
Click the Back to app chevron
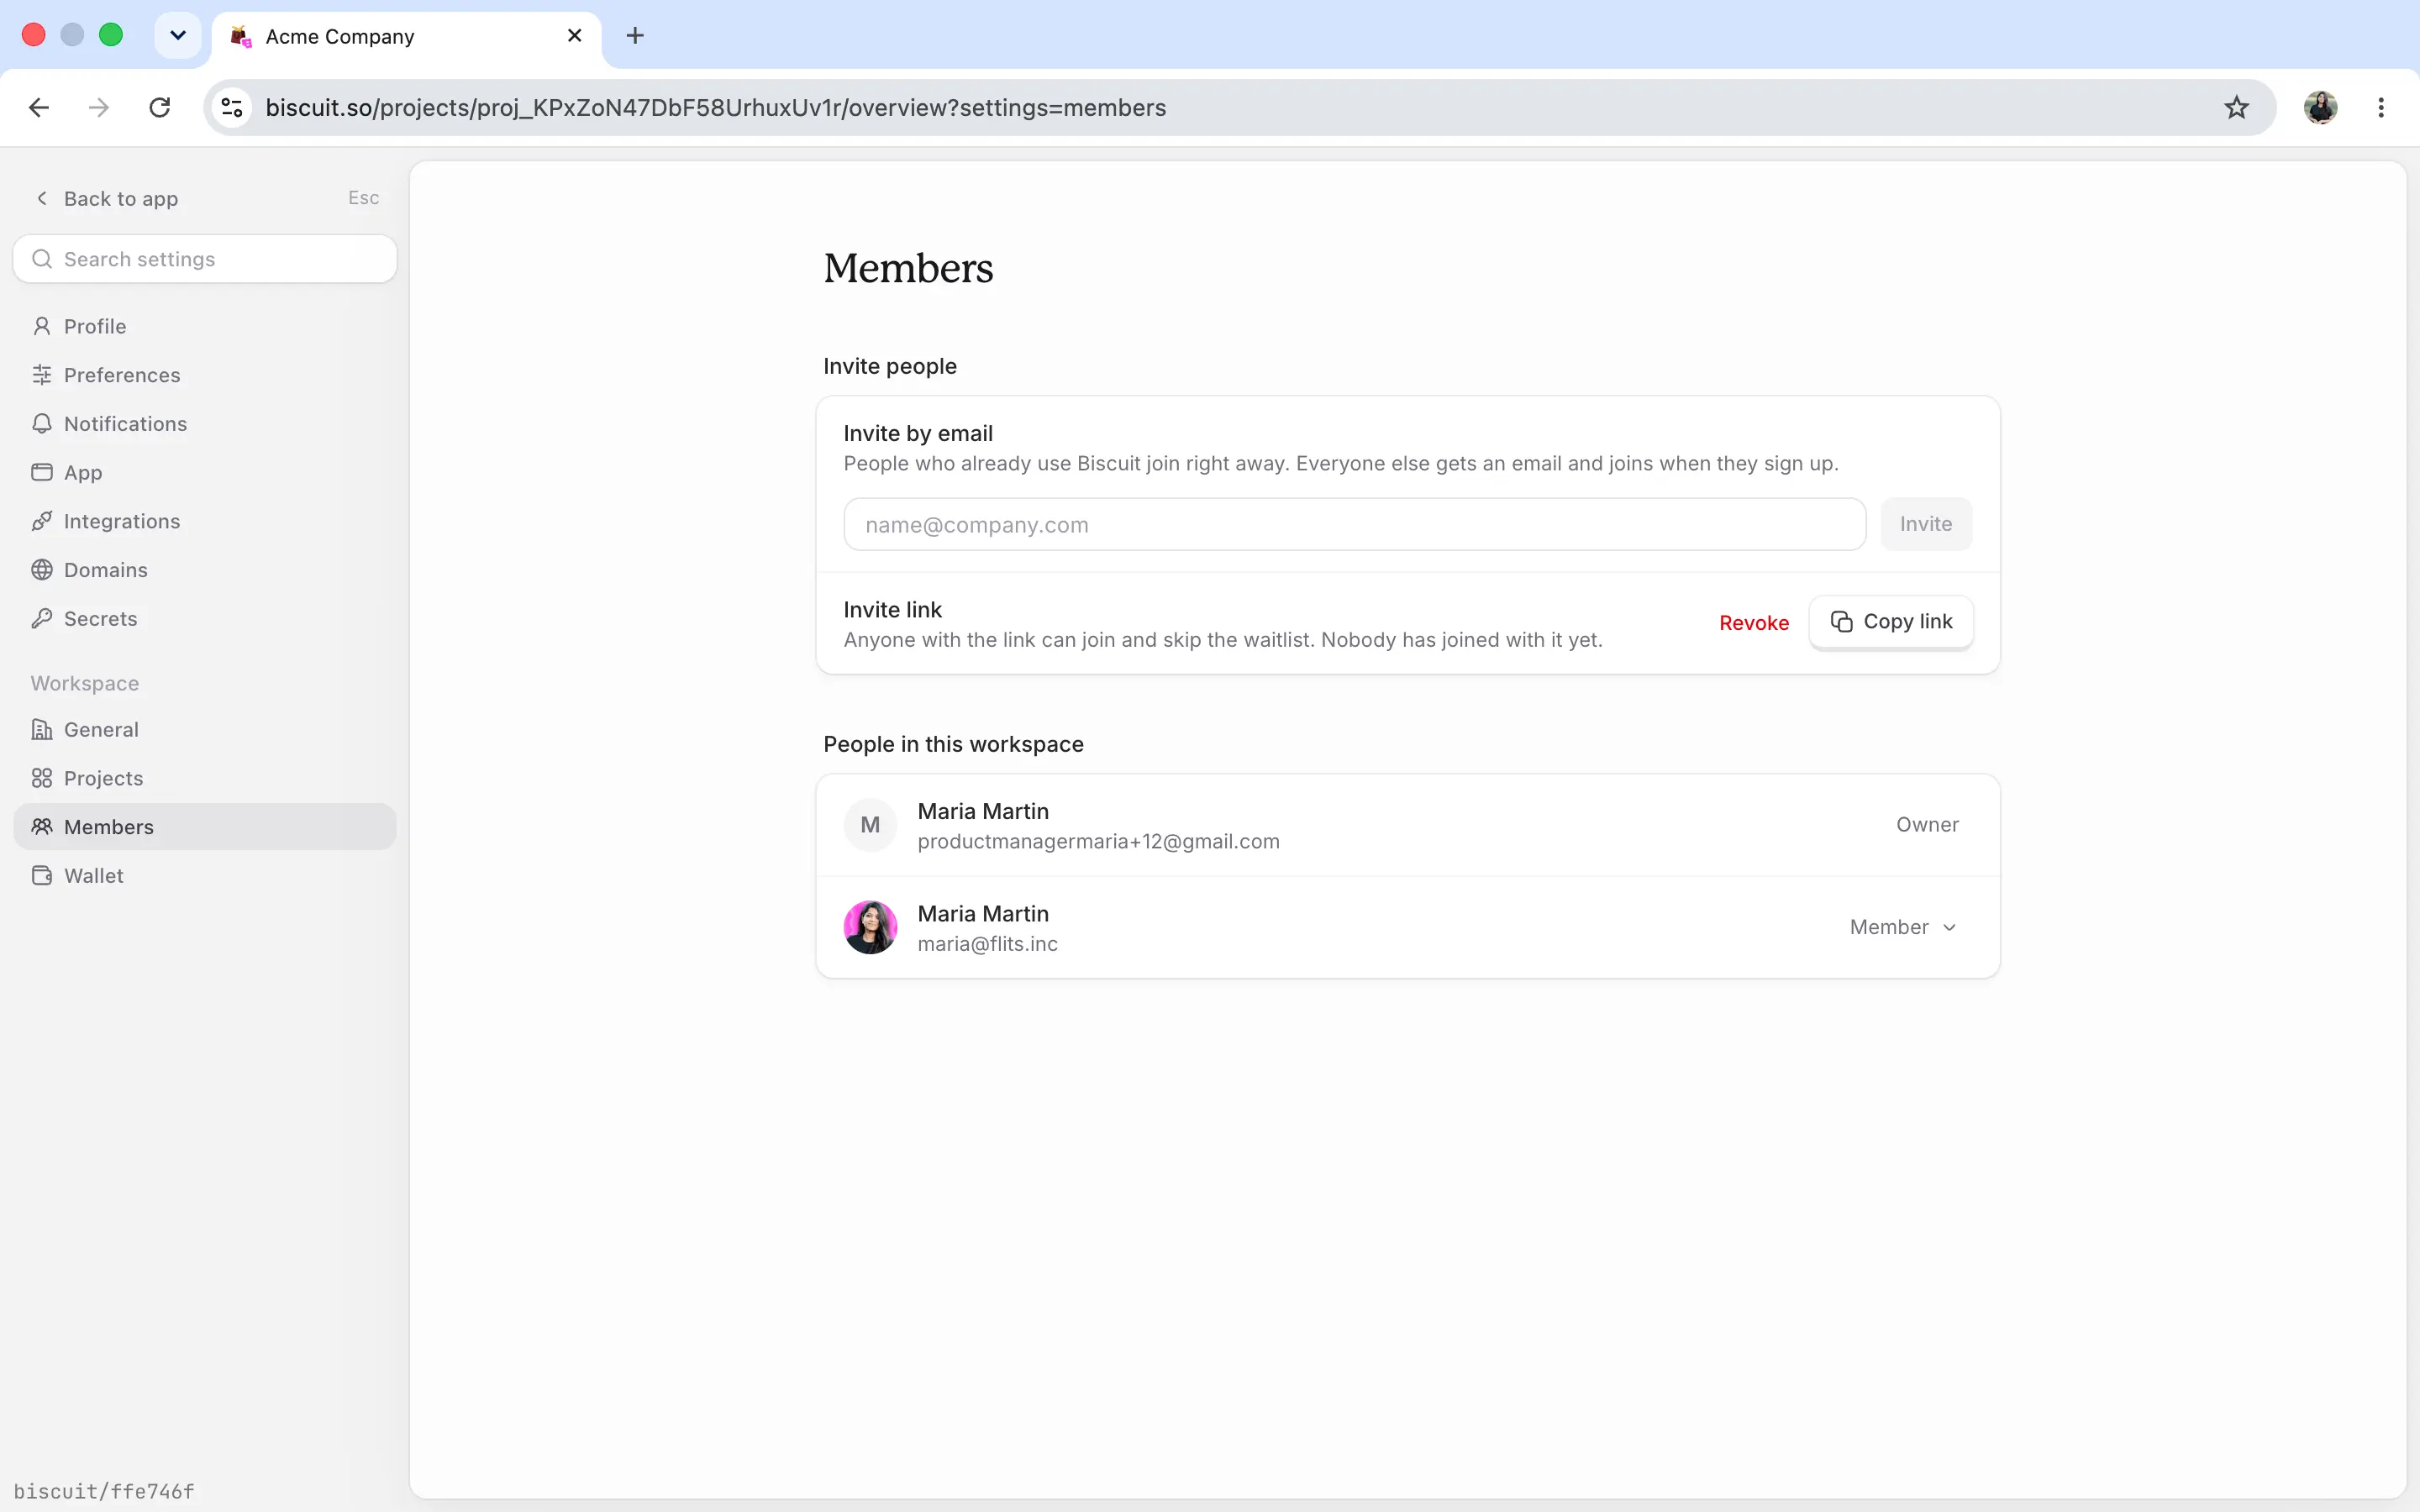coord(41,198)
